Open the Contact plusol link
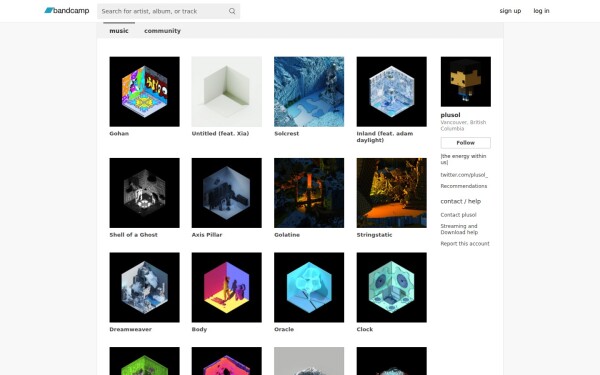The image size is (600, 375). click(x=458, y=215)
